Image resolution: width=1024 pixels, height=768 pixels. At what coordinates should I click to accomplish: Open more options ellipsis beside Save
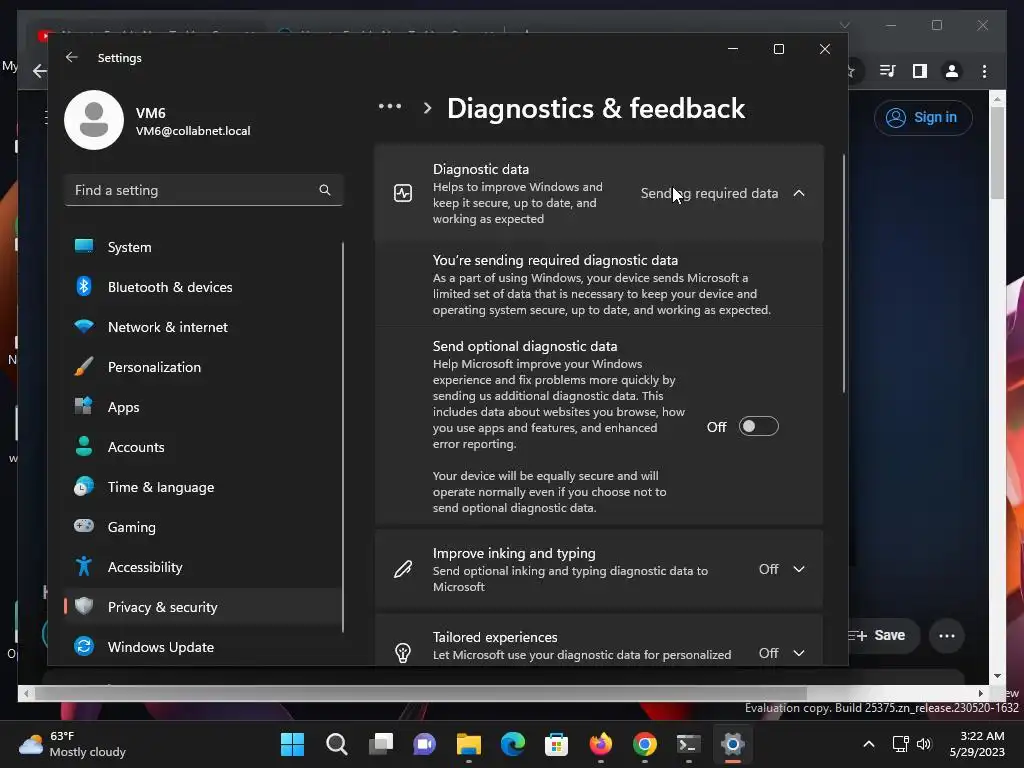947,635
